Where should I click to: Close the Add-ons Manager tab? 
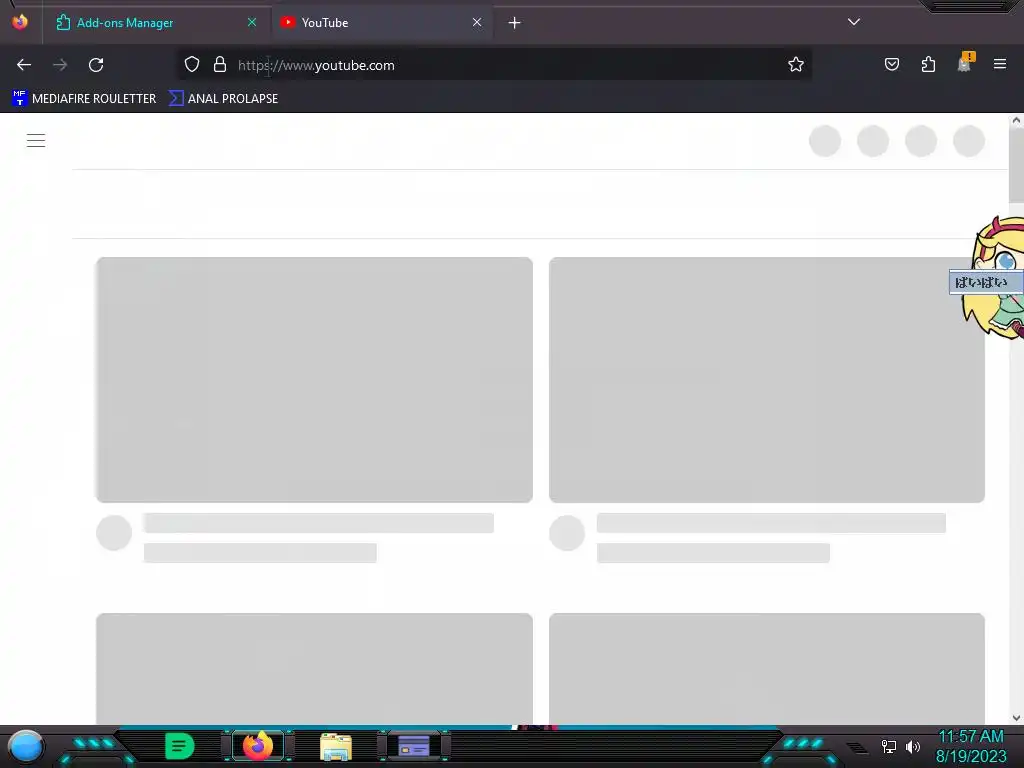point(252,22)
